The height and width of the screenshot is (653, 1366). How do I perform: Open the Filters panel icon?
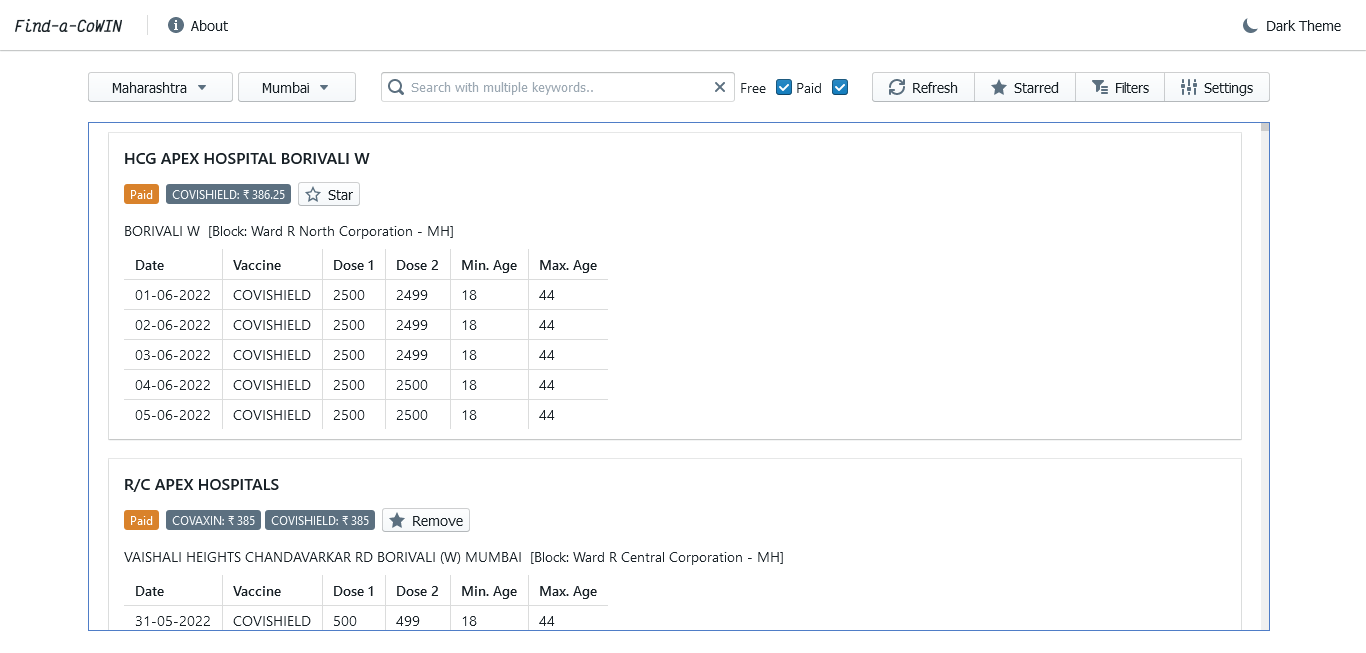[x=1098, y=87]
